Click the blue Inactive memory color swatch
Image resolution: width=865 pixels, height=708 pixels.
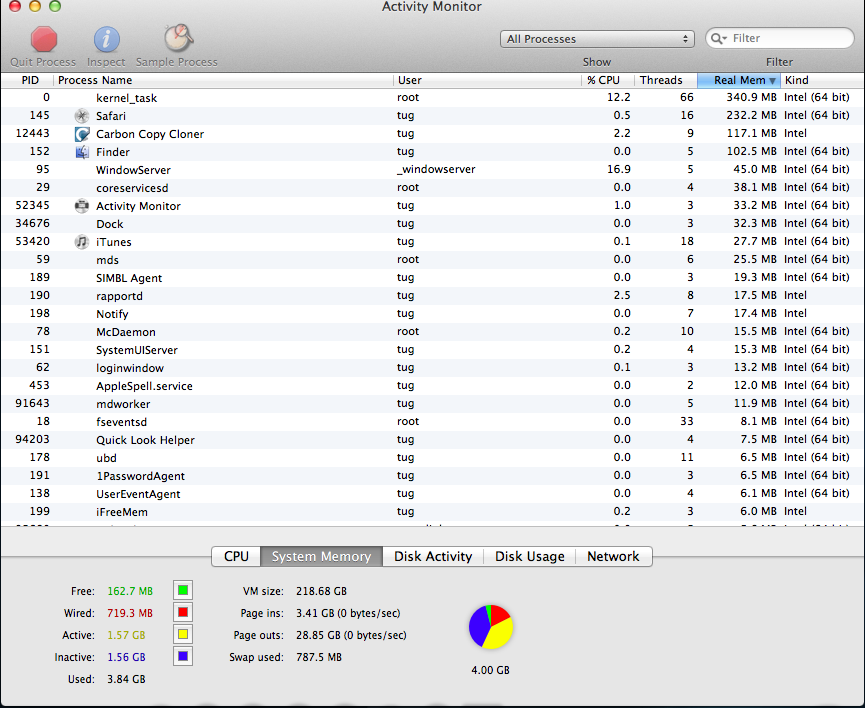183,657
